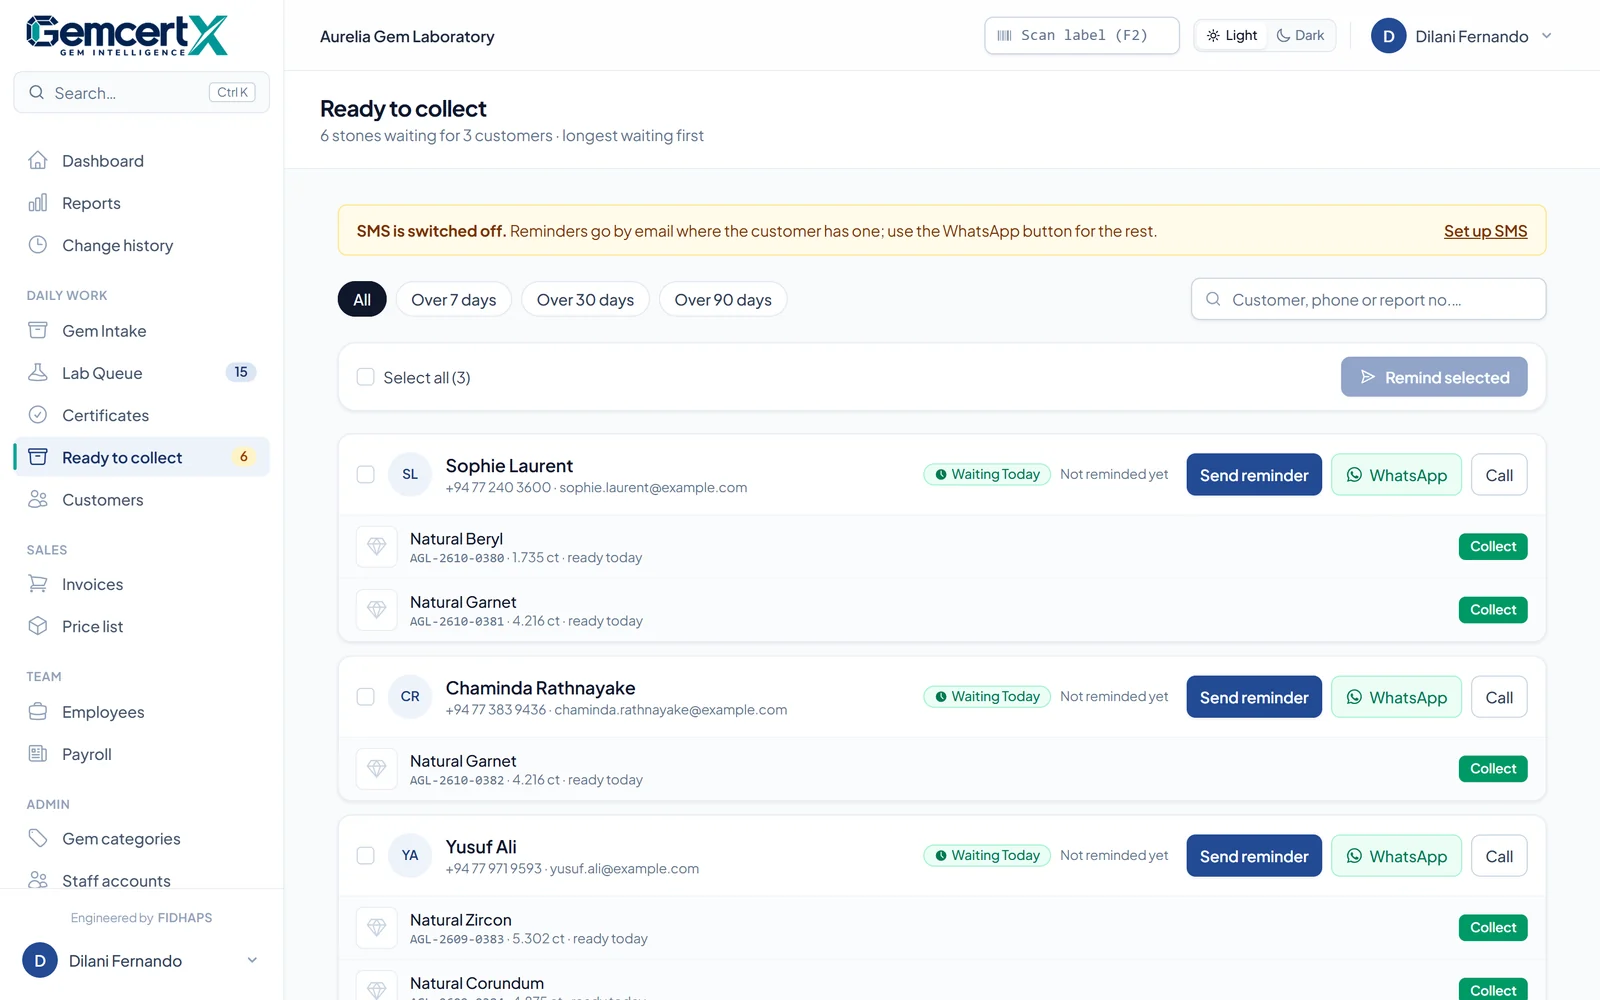Tick the checkbox for Chaminda Rathnayake

(366, 697)
